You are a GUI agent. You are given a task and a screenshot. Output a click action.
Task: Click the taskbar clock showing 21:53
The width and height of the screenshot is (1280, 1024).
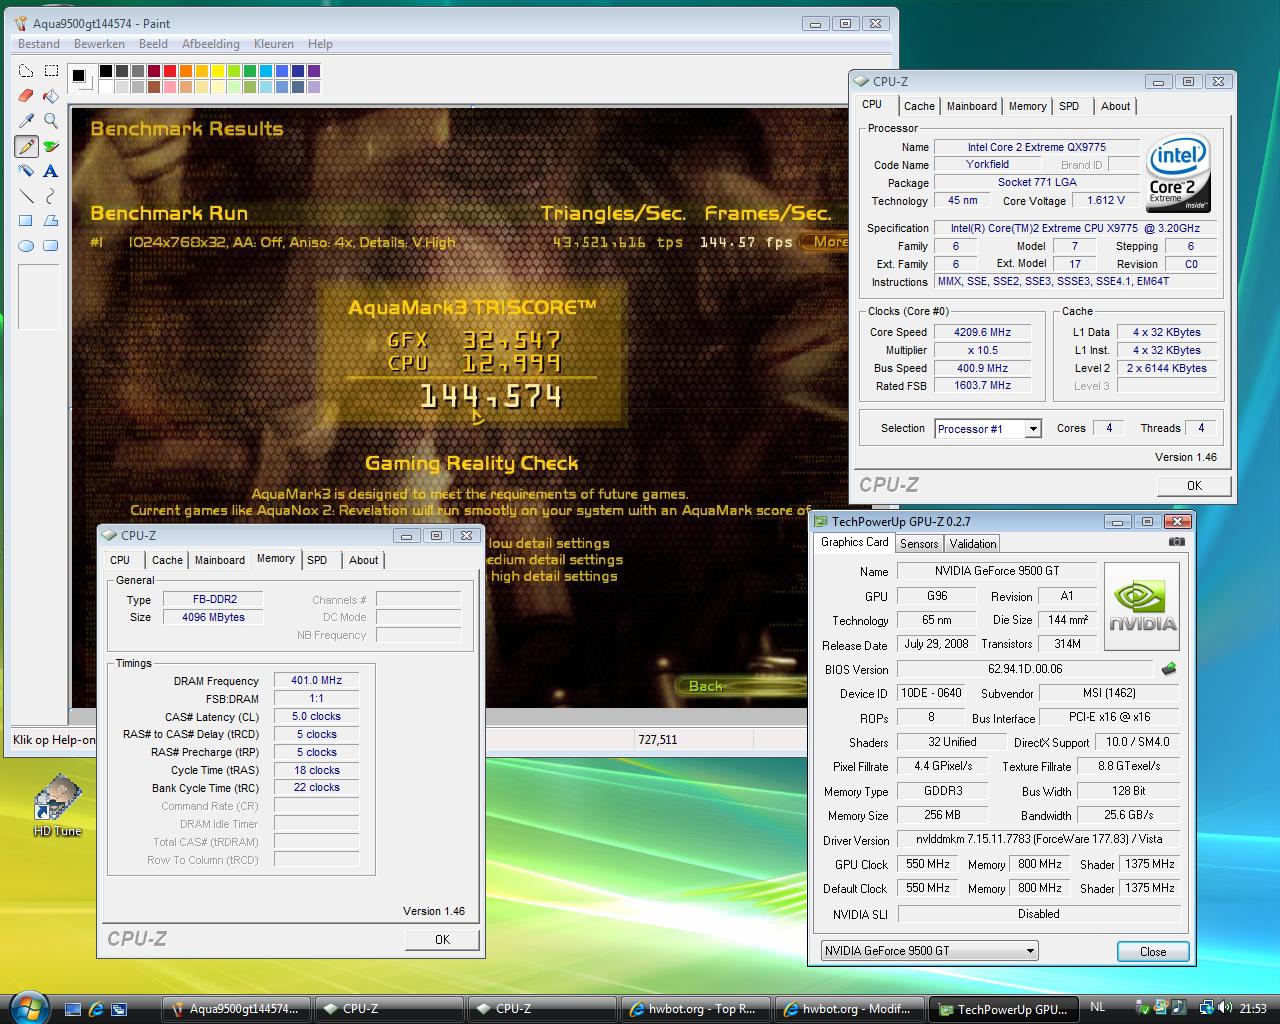[x=1252, y=1008]
